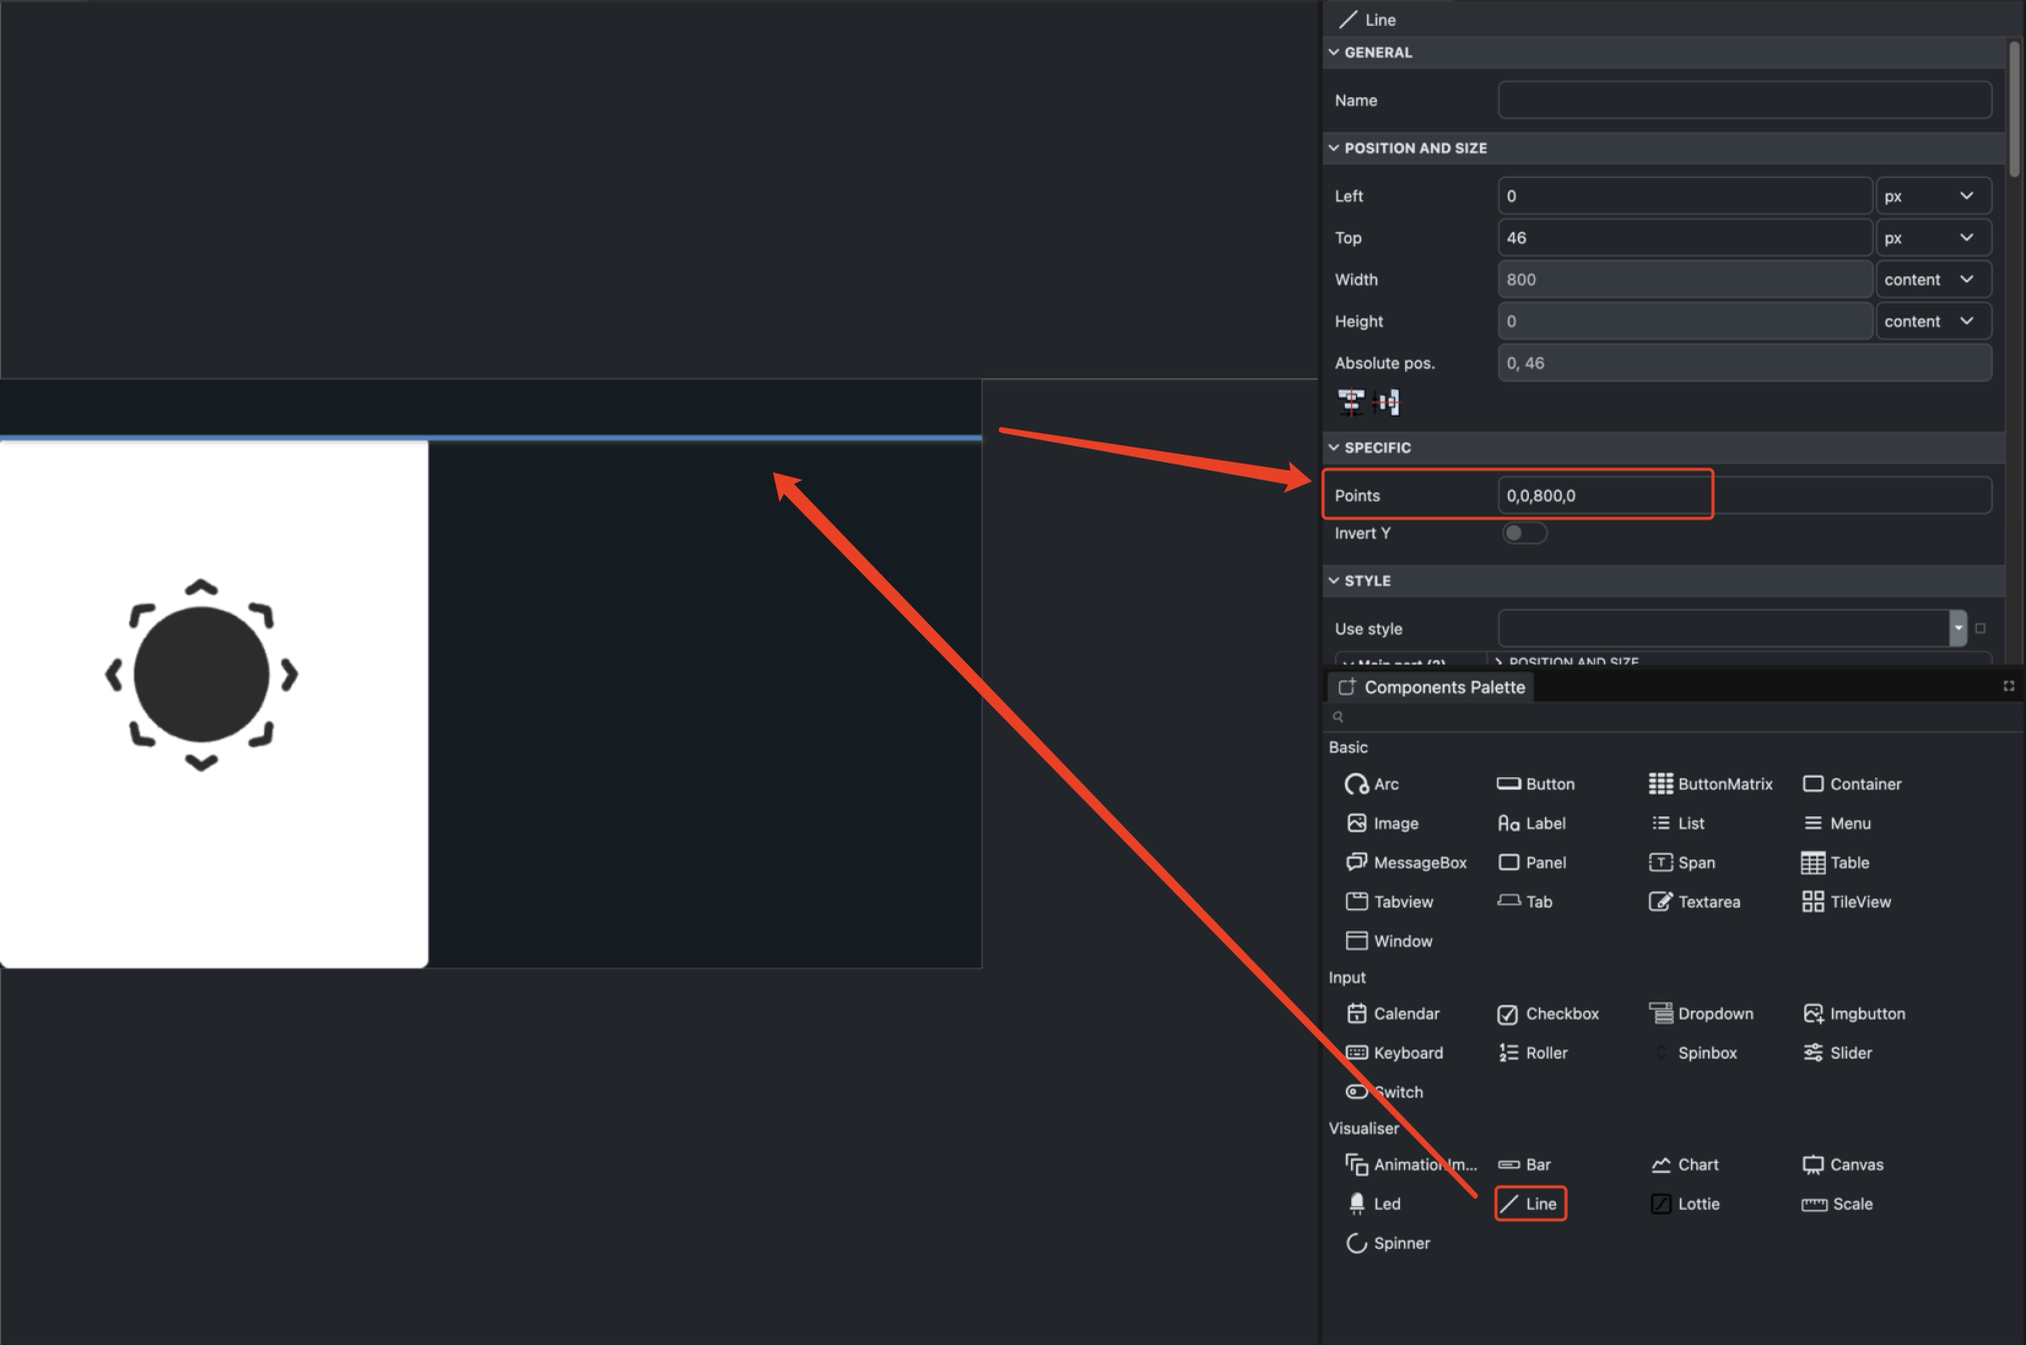Click the properties panel scrollbar
Viewport: 2026px width, 1345px height.
[2015, 108]
